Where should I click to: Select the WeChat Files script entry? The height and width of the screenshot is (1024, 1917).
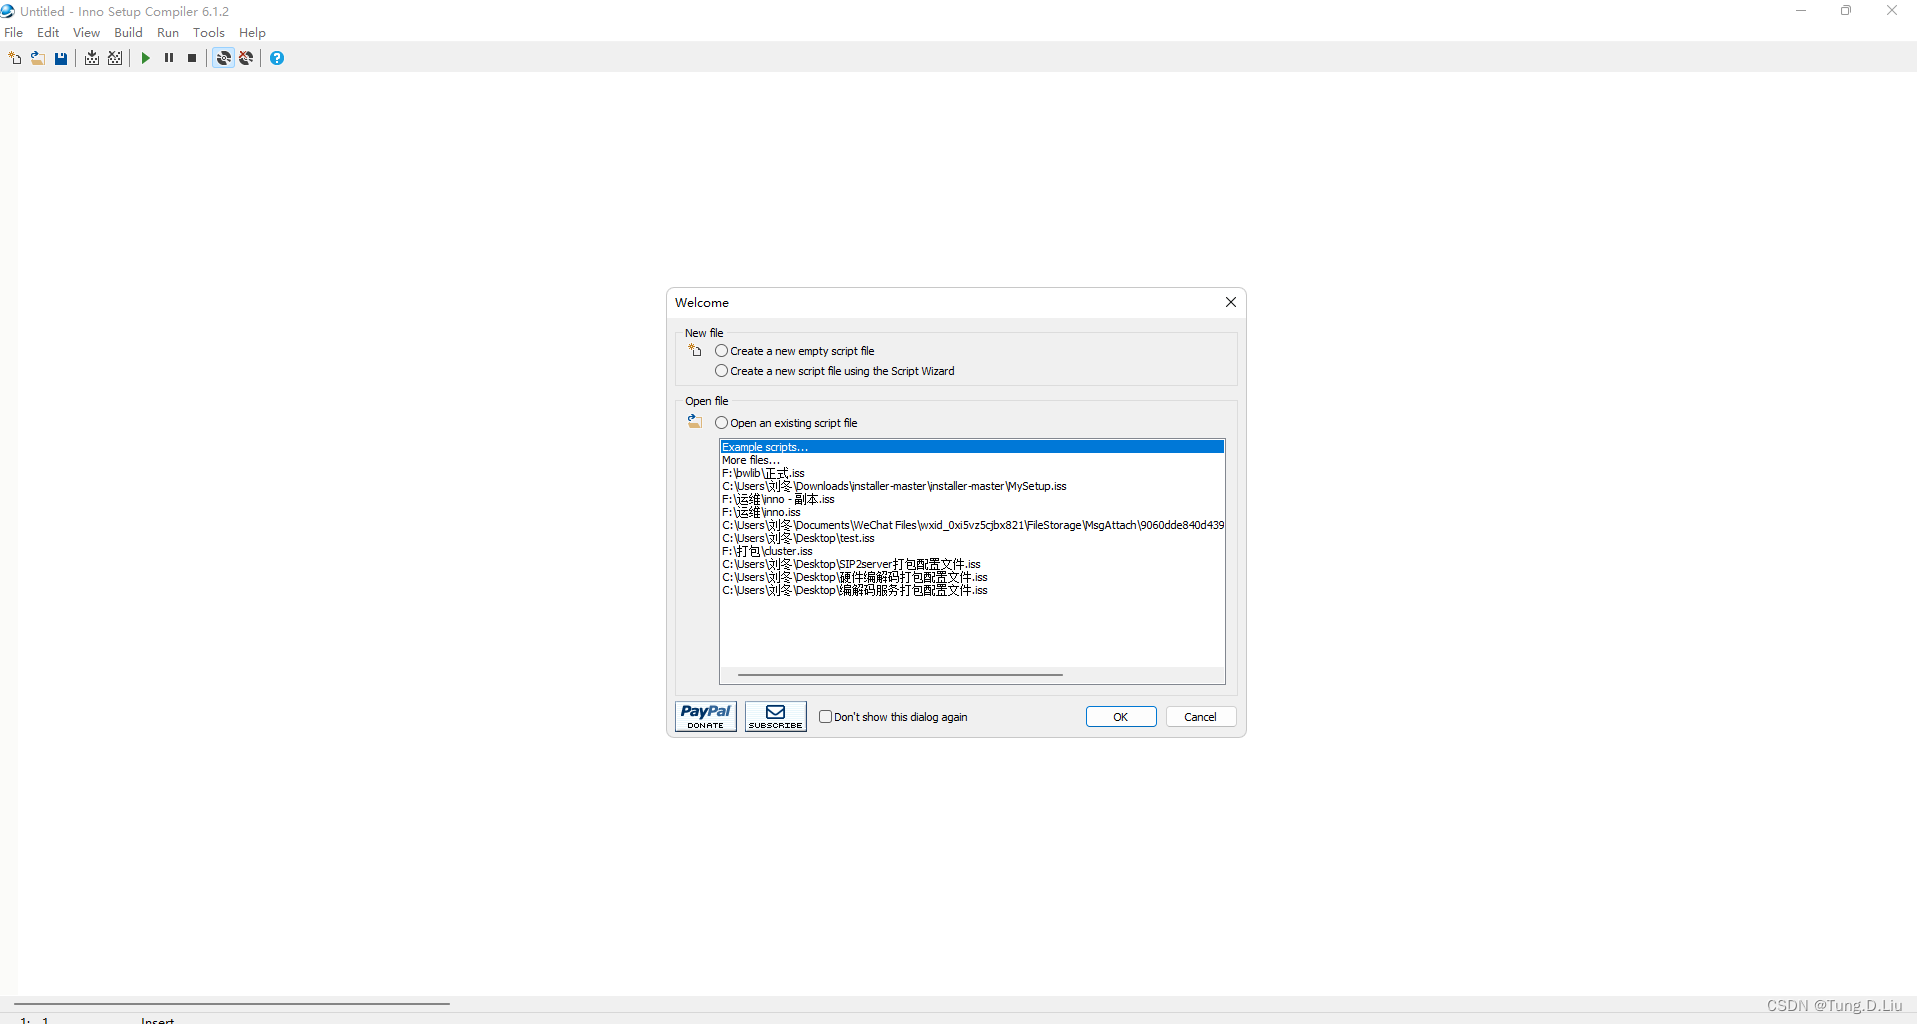(972, 525)
